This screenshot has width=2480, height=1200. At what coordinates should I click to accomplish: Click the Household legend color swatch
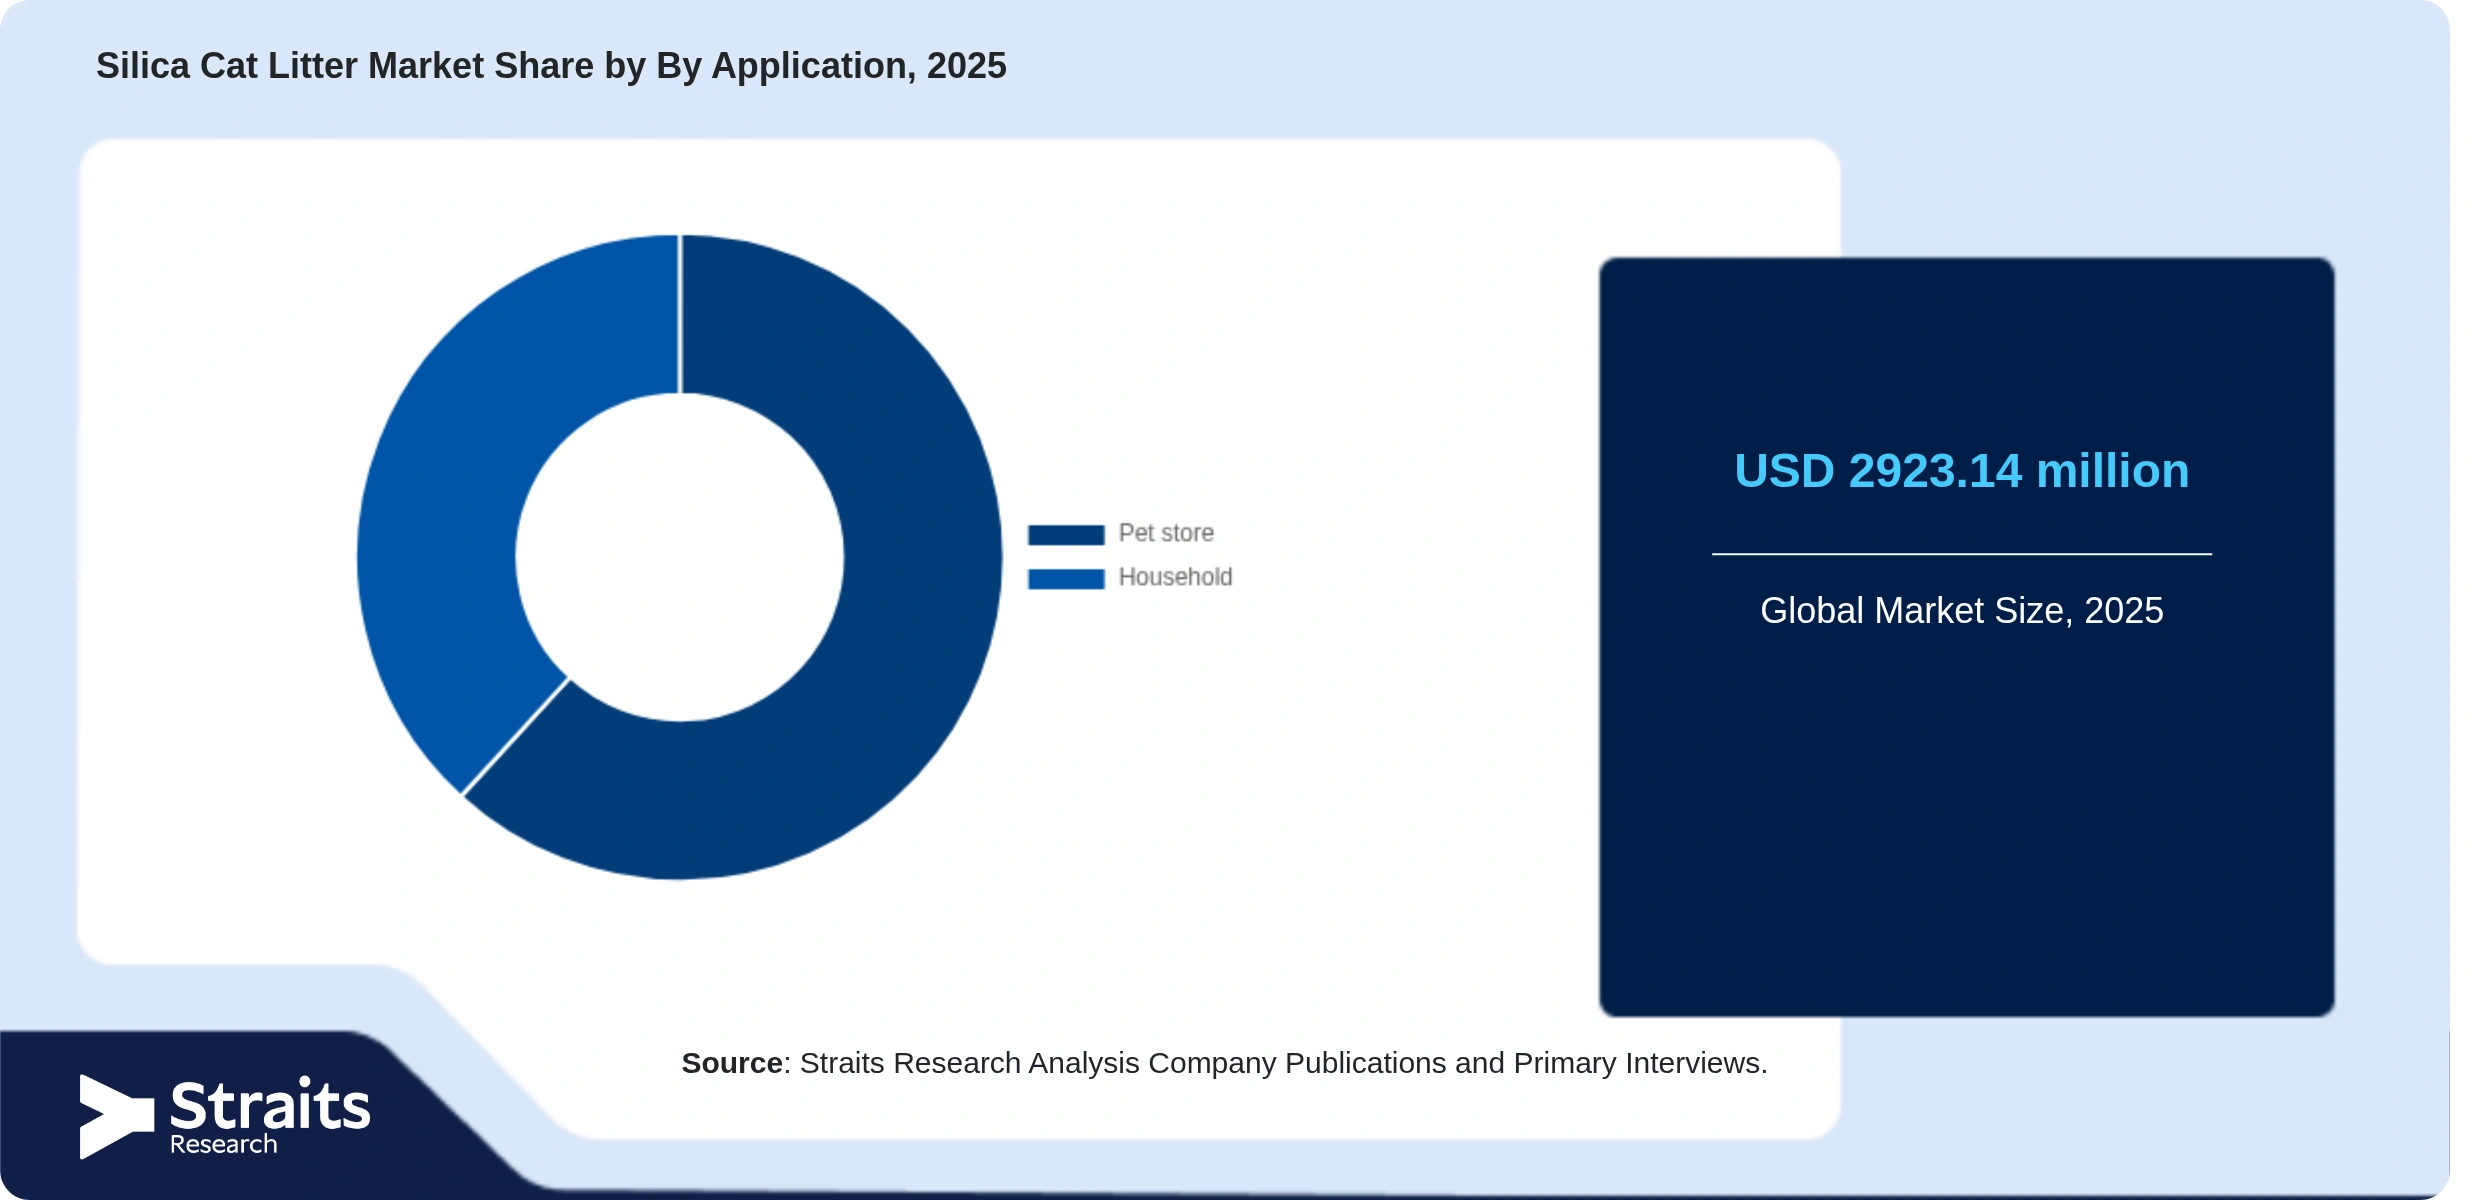coord(1066,578)
